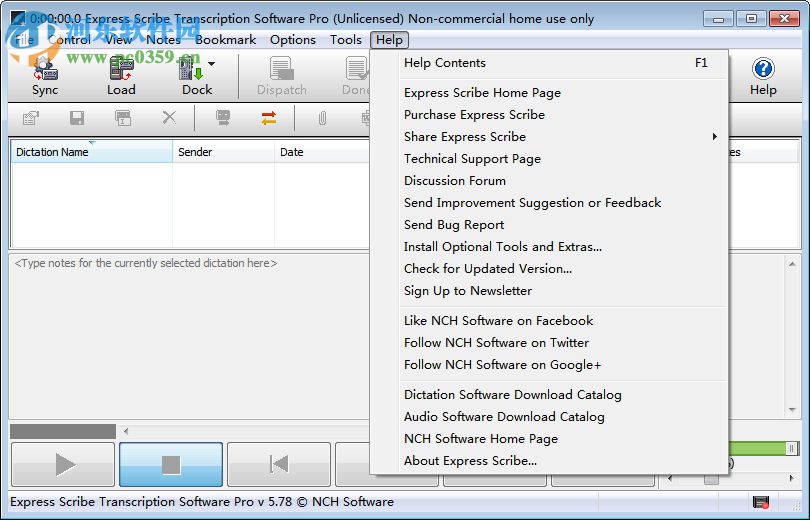
Task: Close the open Help menu
Action: coord(390,40)
